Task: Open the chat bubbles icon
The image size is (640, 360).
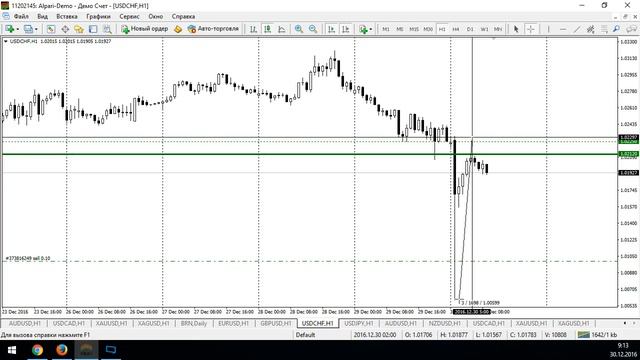Action: click(x=632, y=29)
